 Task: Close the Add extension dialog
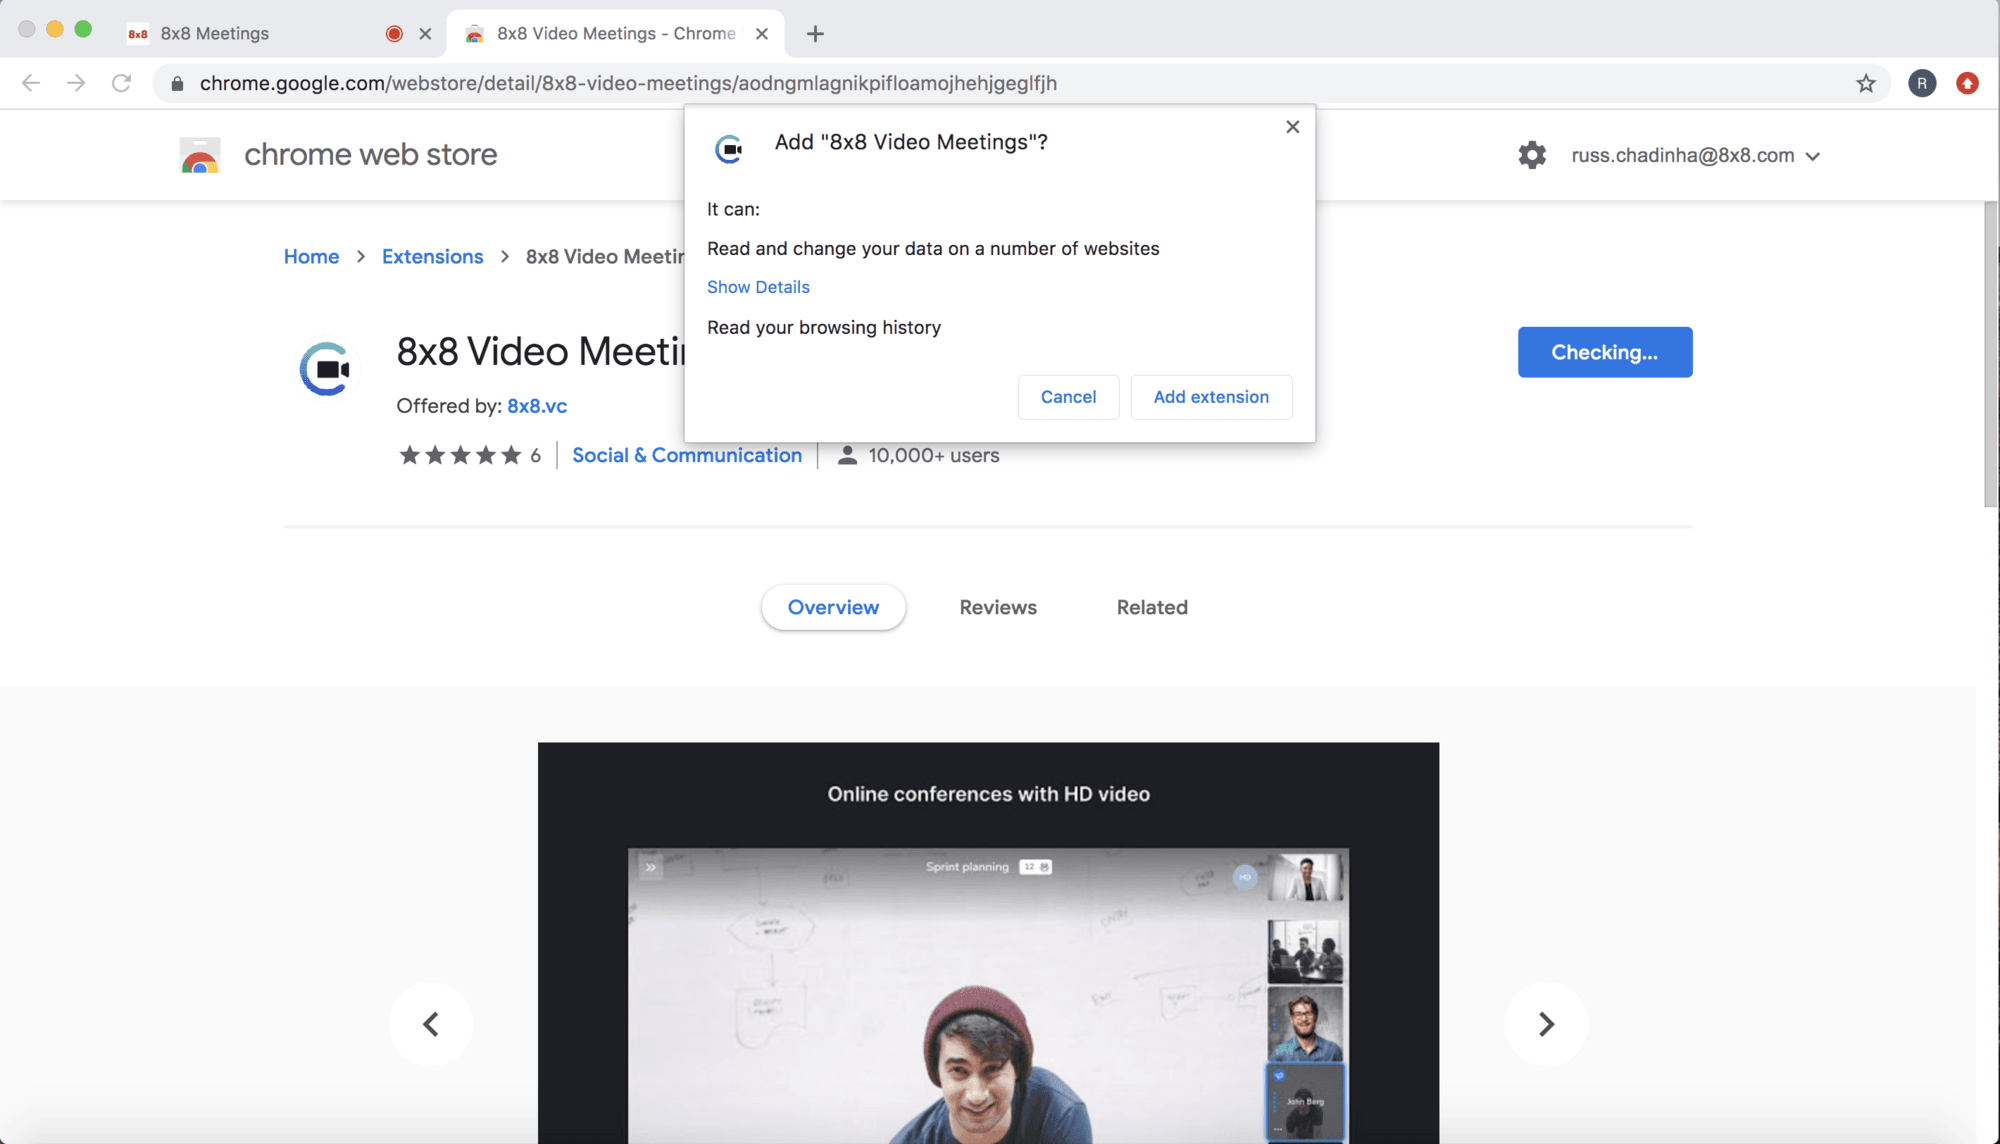pos(1293,127)
